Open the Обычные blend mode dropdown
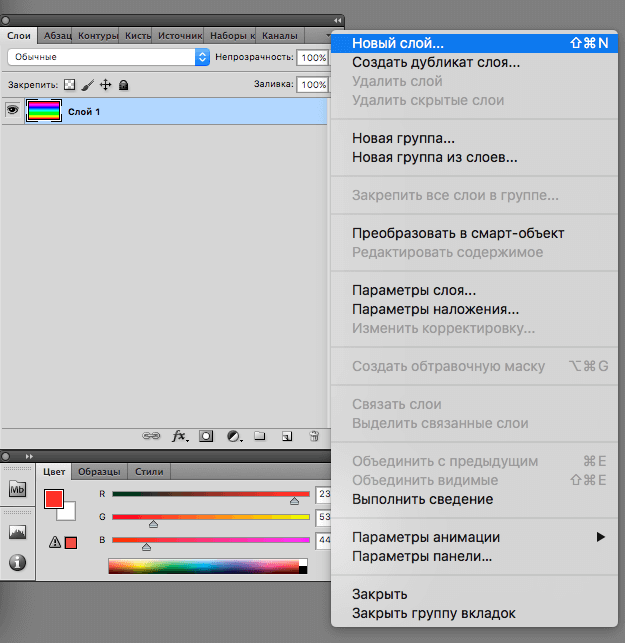 pos(108,57)
